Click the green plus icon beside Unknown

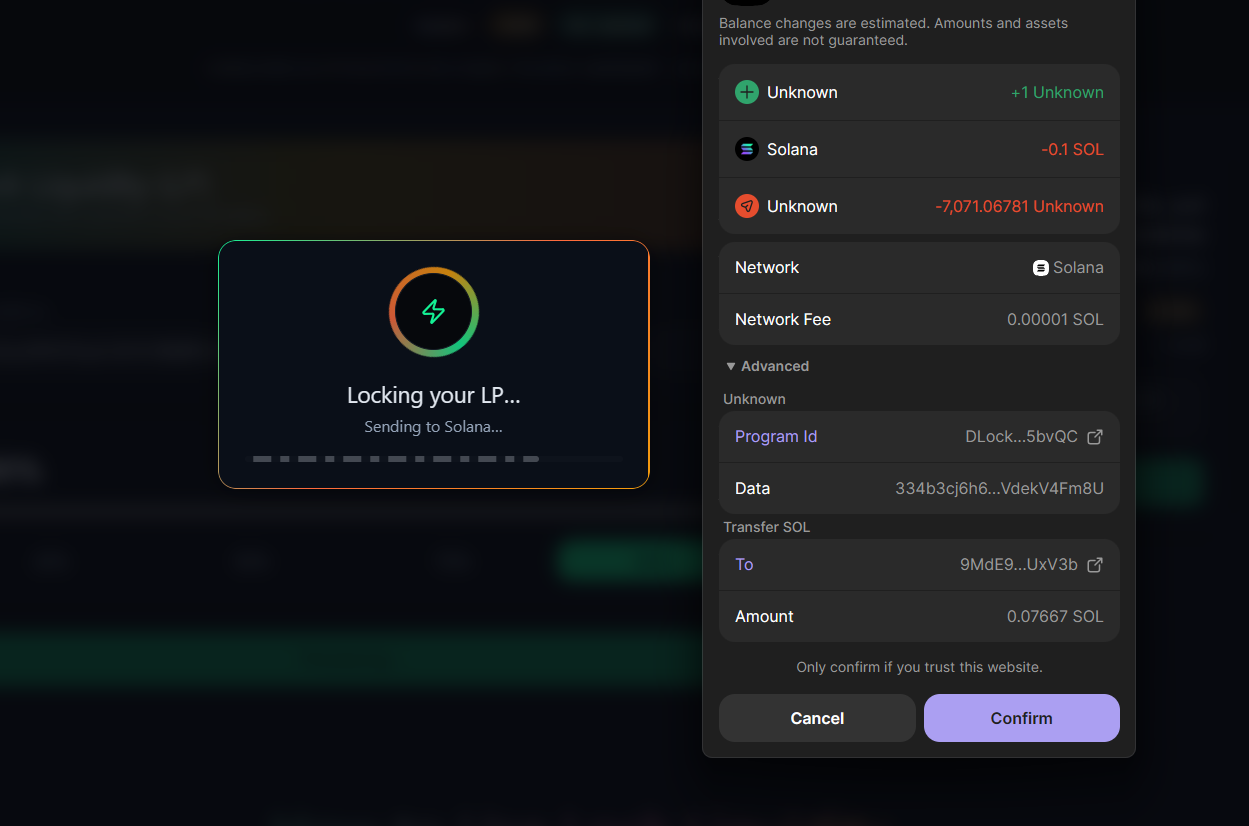click(747, 92)
